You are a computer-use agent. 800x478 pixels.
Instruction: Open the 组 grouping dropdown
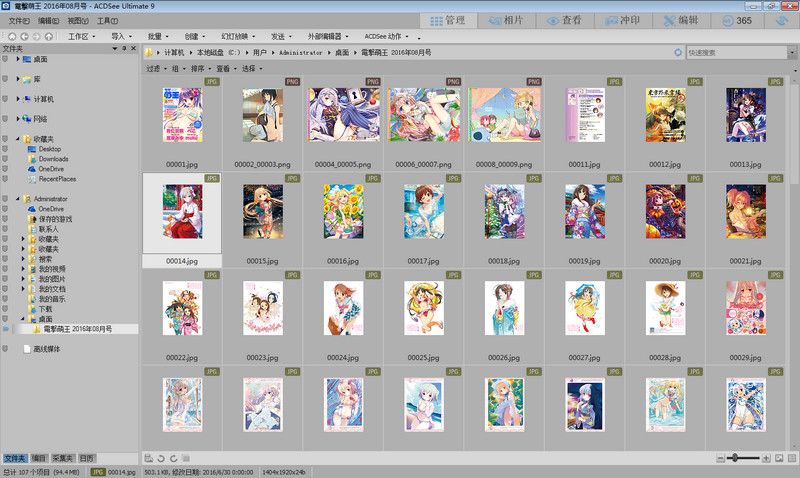click(x=178, y=68)
